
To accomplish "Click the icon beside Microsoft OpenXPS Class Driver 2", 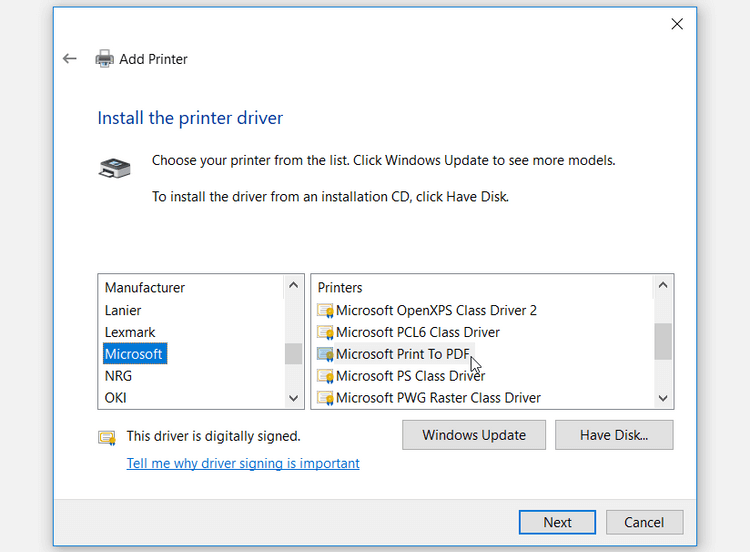I will [x=325, y=310].
